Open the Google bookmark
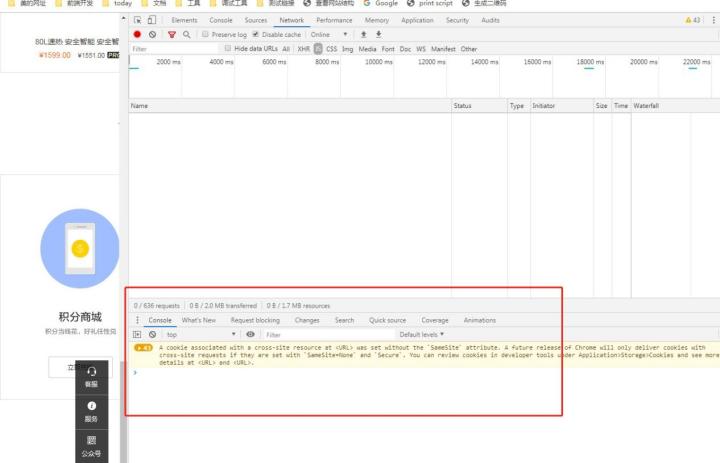 [381, 3]
